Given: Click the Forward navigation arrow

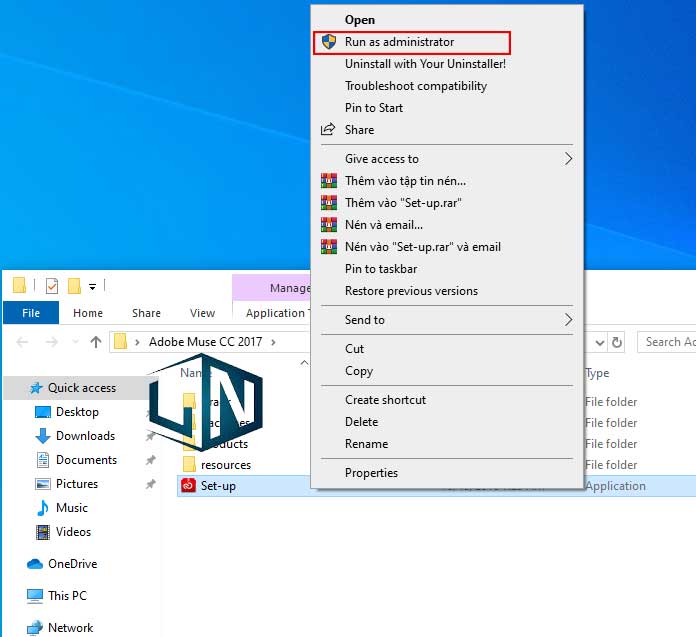Looking at the screenshot, I should pyautogui.click(x=51, y=342).
